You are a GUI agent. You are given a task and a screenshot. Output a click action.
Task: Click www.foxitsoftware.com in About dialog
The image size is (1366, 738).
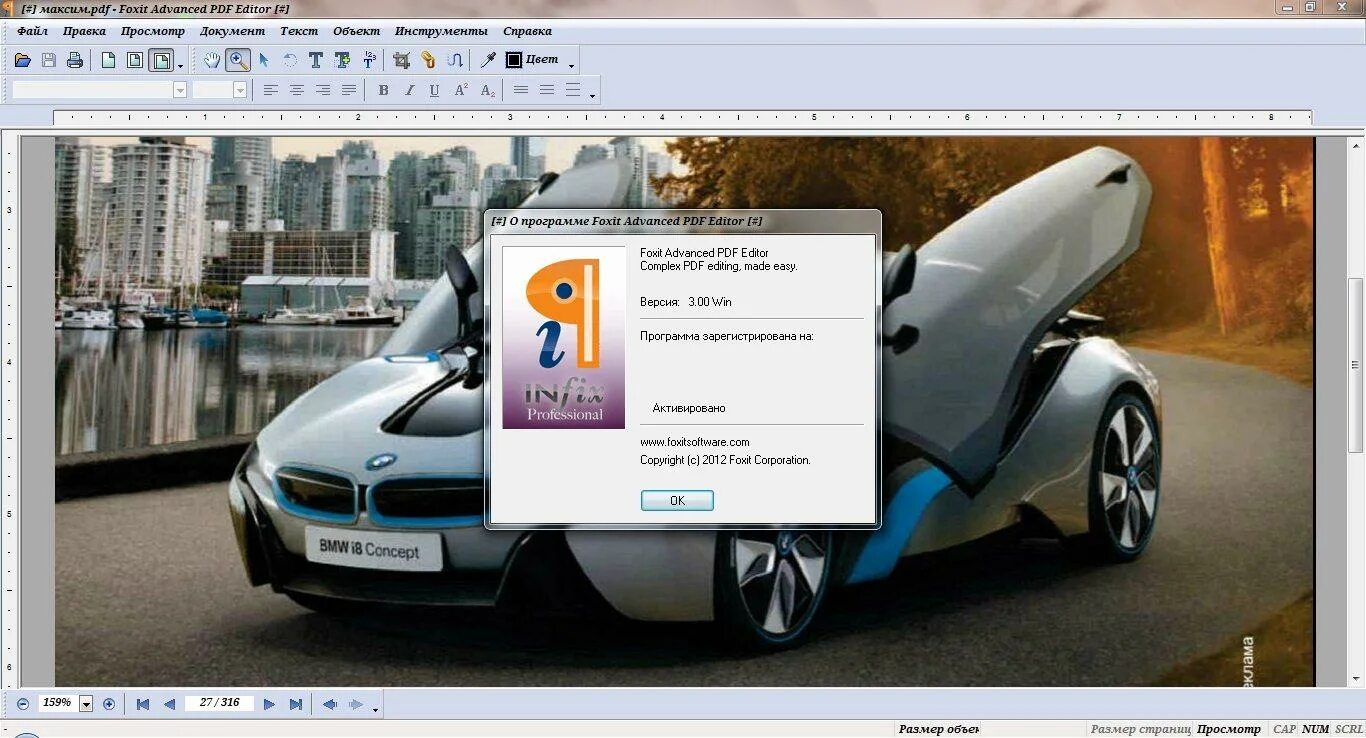(x=695, y=442)
